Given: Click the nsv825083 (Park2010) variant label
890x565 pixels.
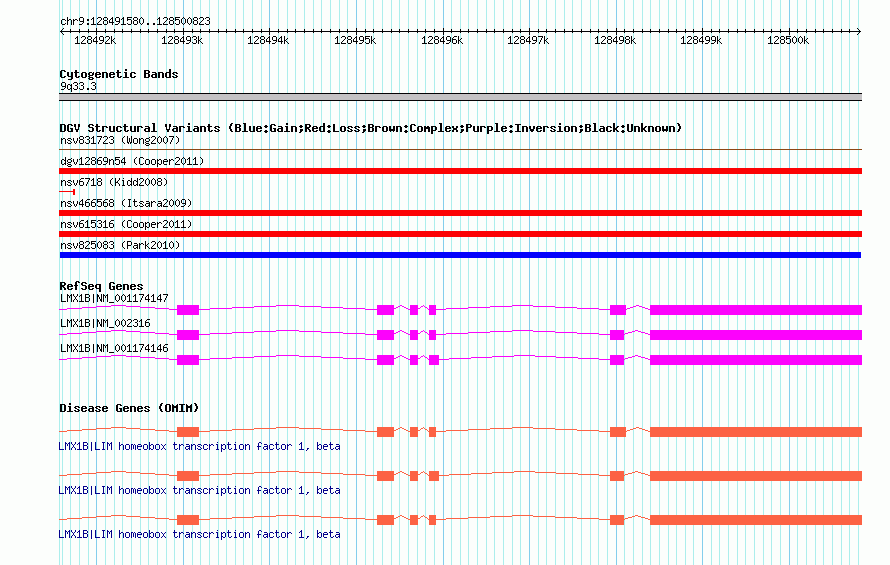Looking at the screenshot, I should point(120,245).
